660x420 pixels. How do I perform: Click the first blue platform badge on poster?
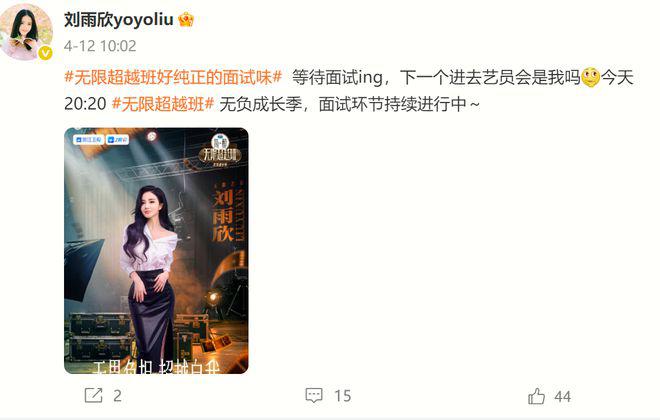pos(88,139)
